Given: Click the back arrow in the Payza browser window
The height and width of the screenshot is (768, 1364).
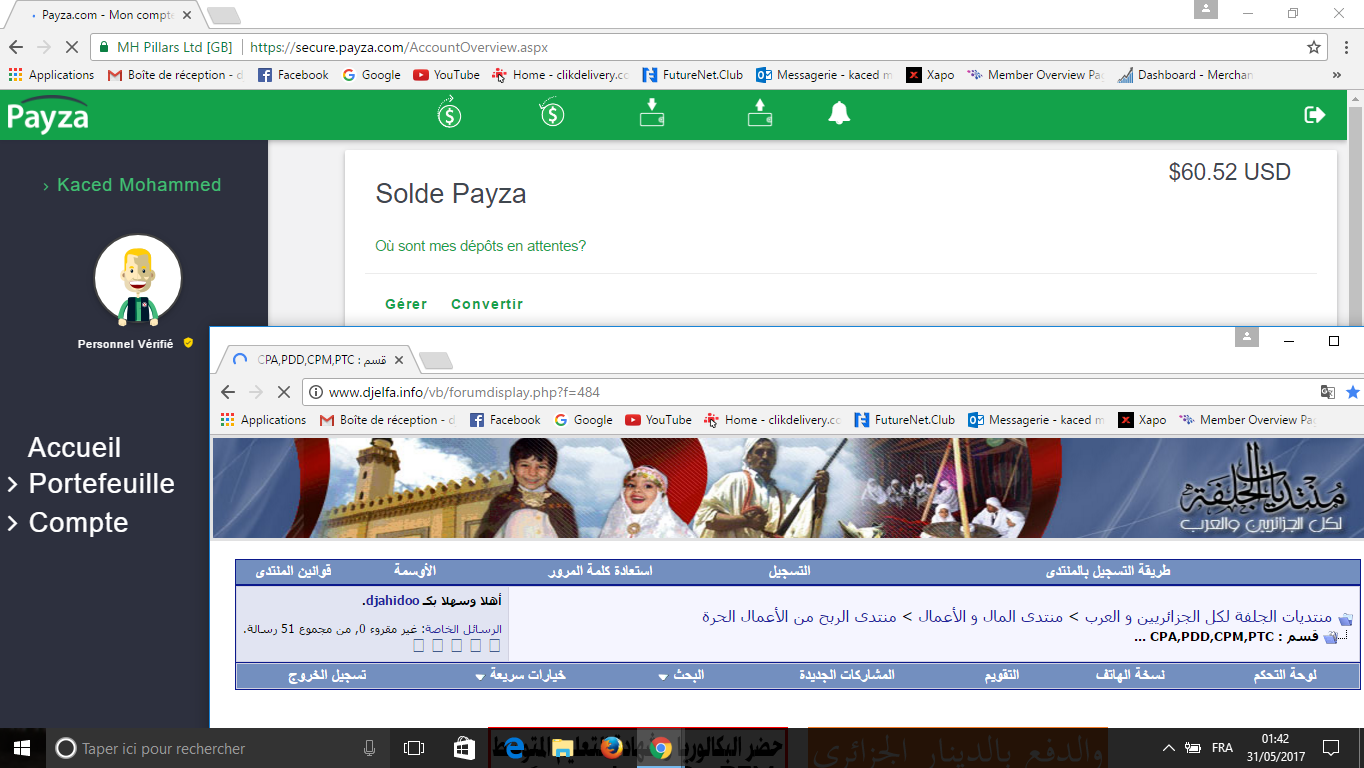Looking at the screenshot, I should (x=16, y=47).
